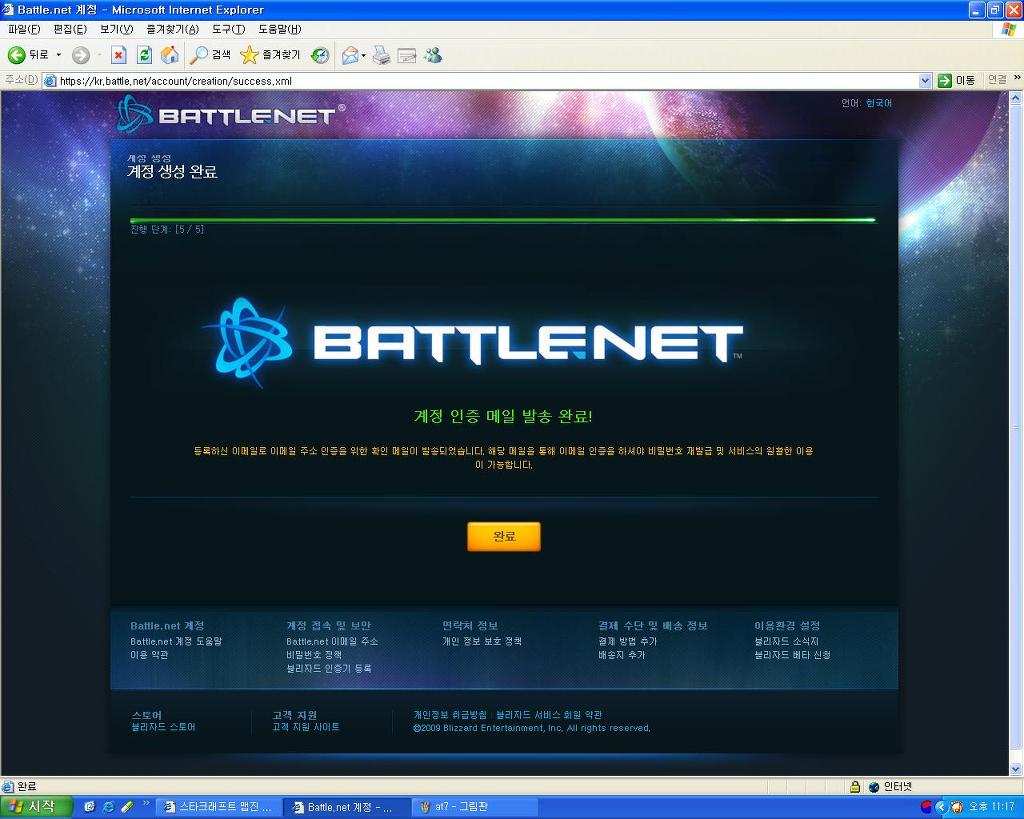This screenshot has width=1024, height=819.
Task: Open the 블리자드 소식지 link
Action: (x=786, y=641)
